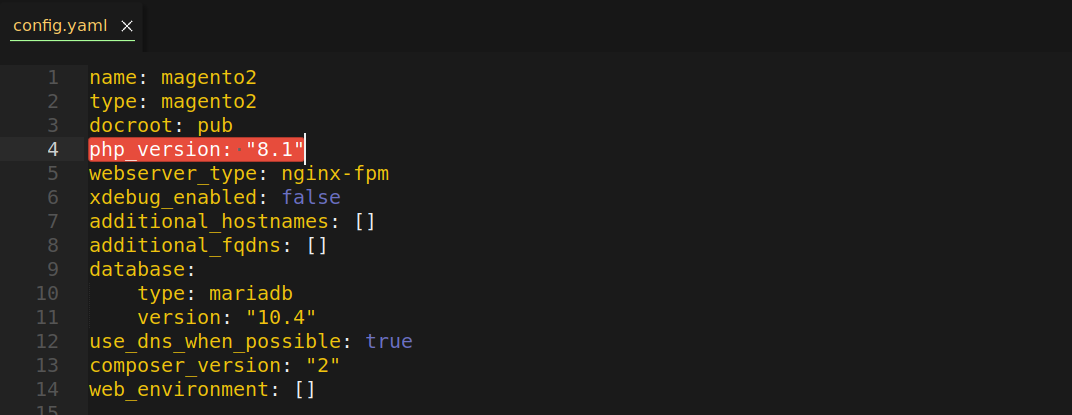Click line number 12 in gutter
The image size is (1072, 415).
click(x=47, y=340)
